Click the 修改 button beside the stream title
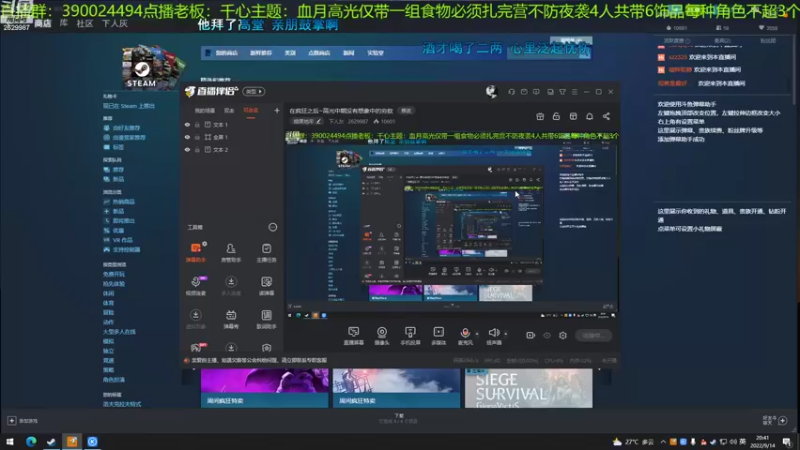 pos(406,111)
